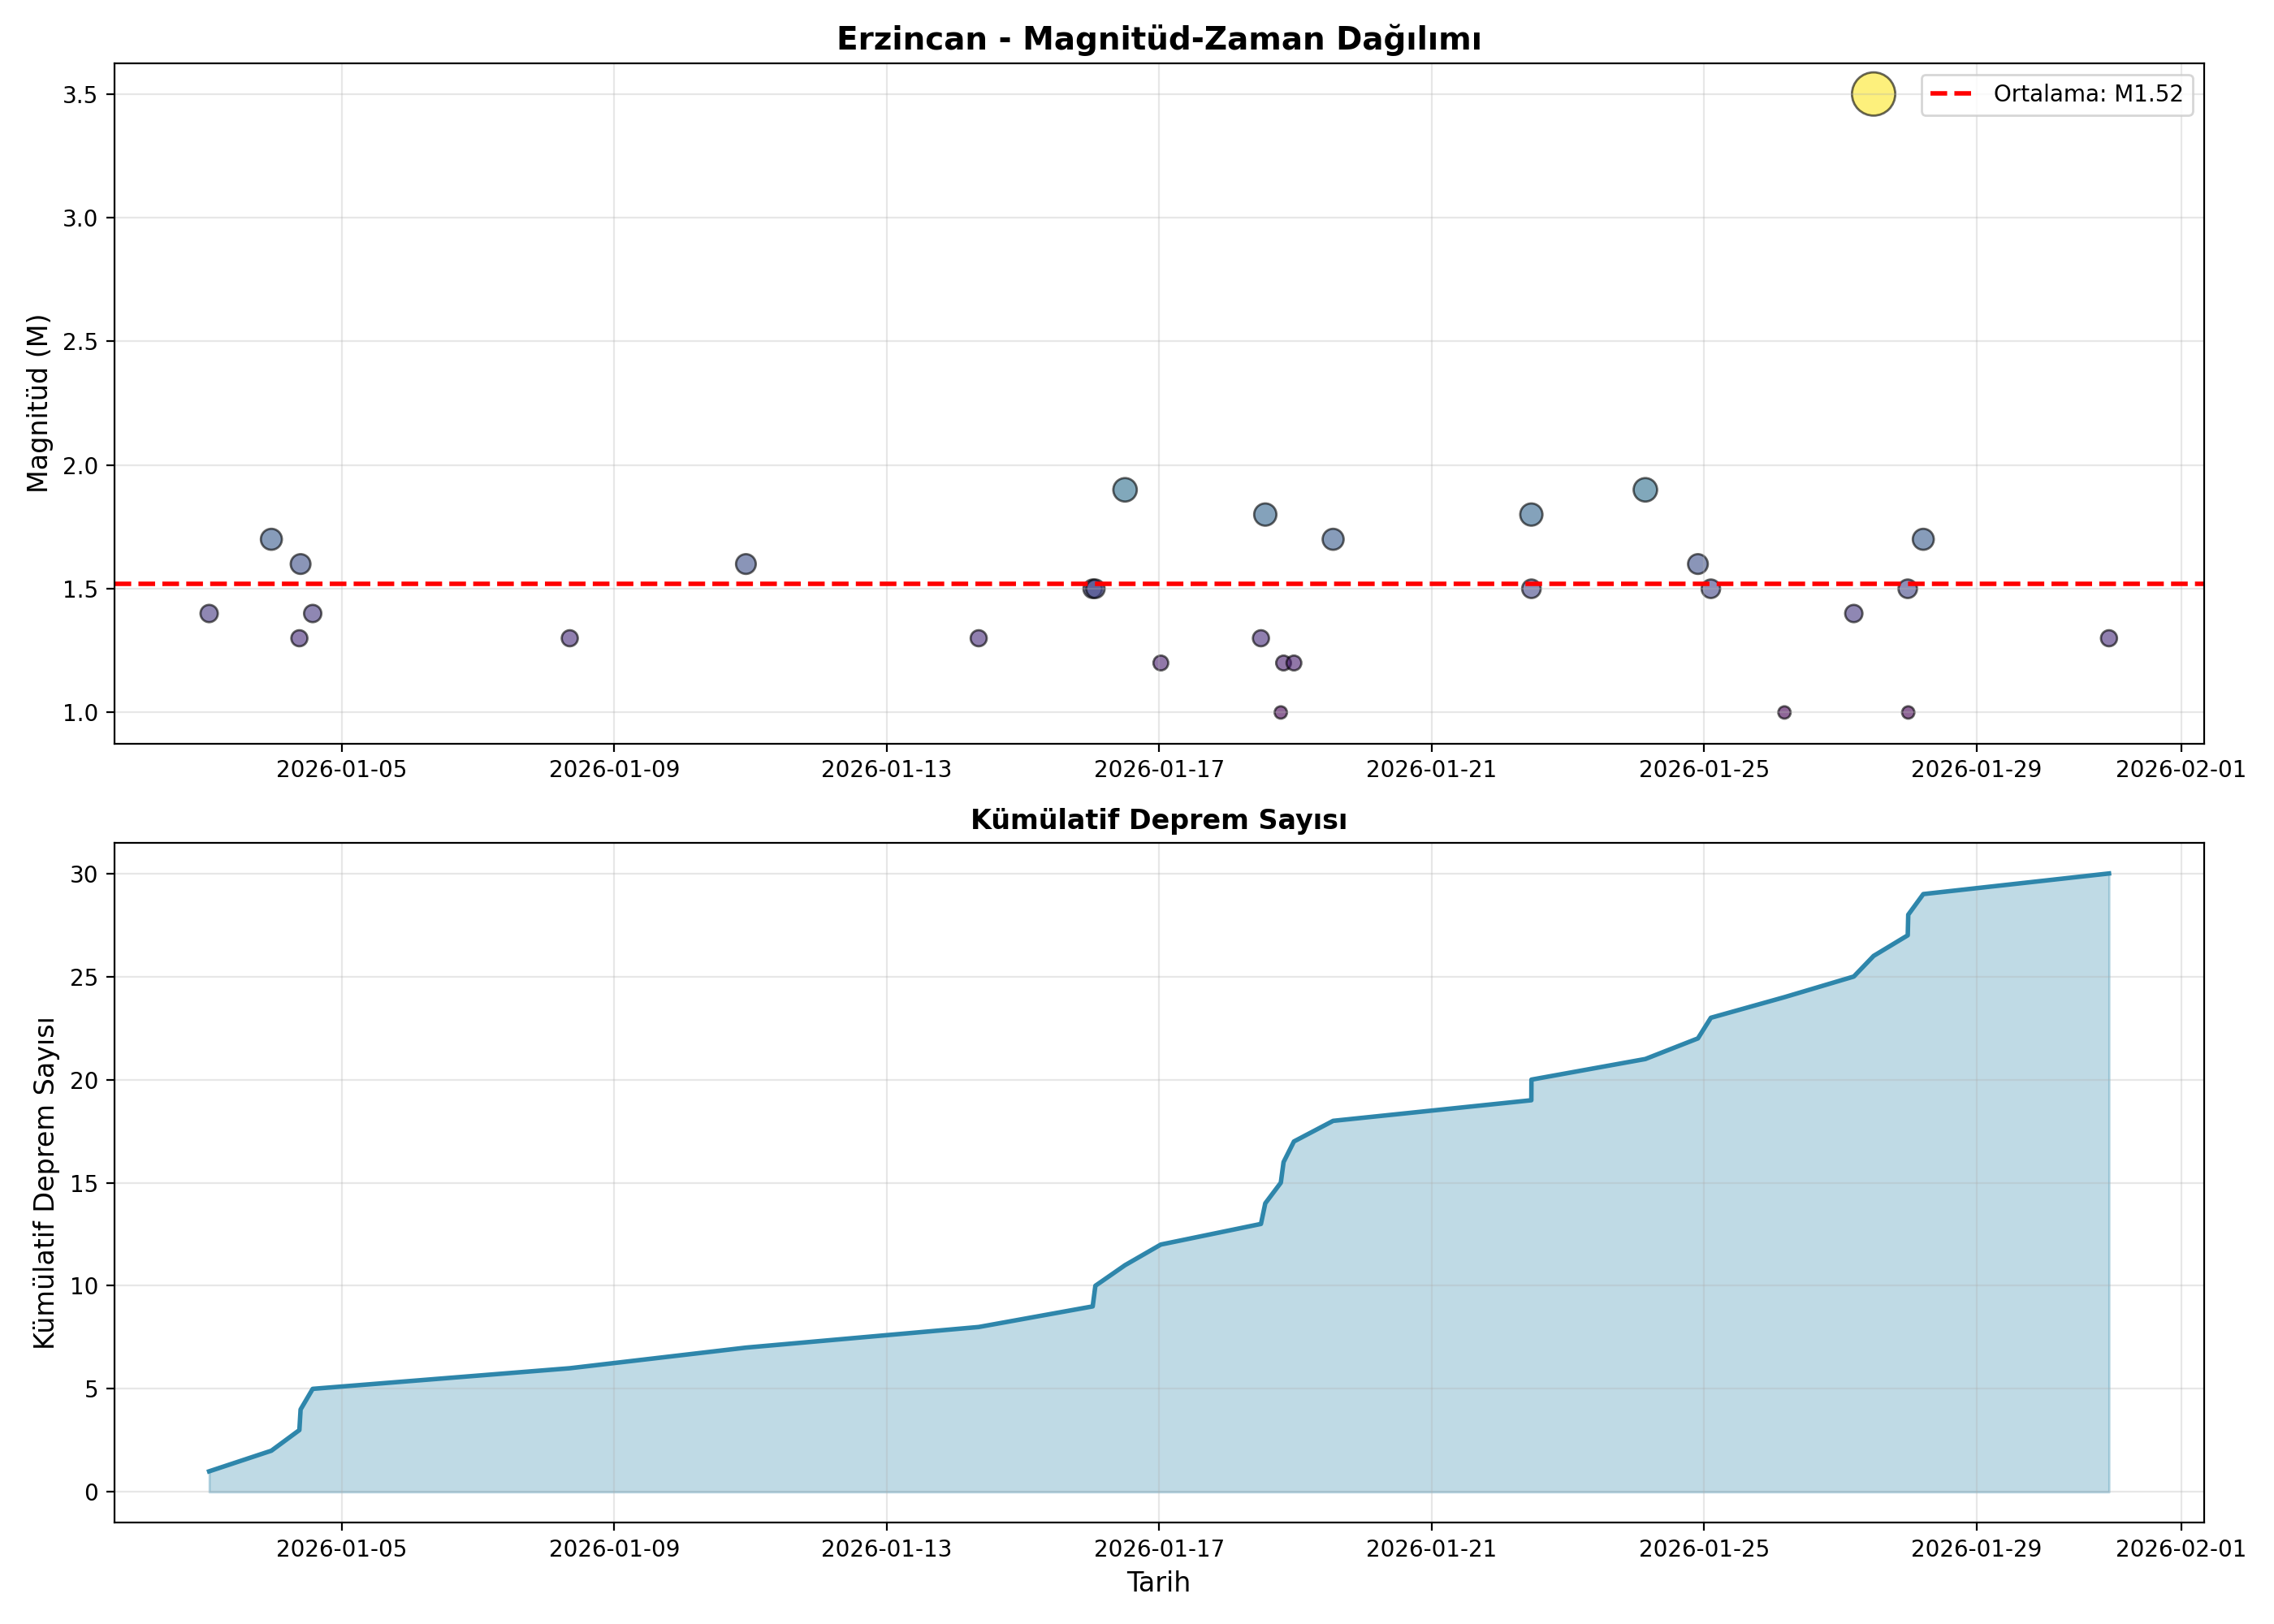Click the '2.0' magnitude tick label
Viewport: 2274px width, 1624px height.
[x=82, y=465]
